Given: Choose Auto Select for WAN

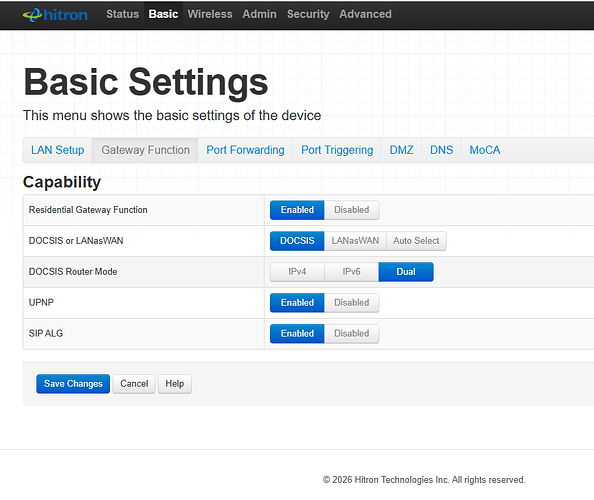Looking at the screenshot, I should 416,241.
